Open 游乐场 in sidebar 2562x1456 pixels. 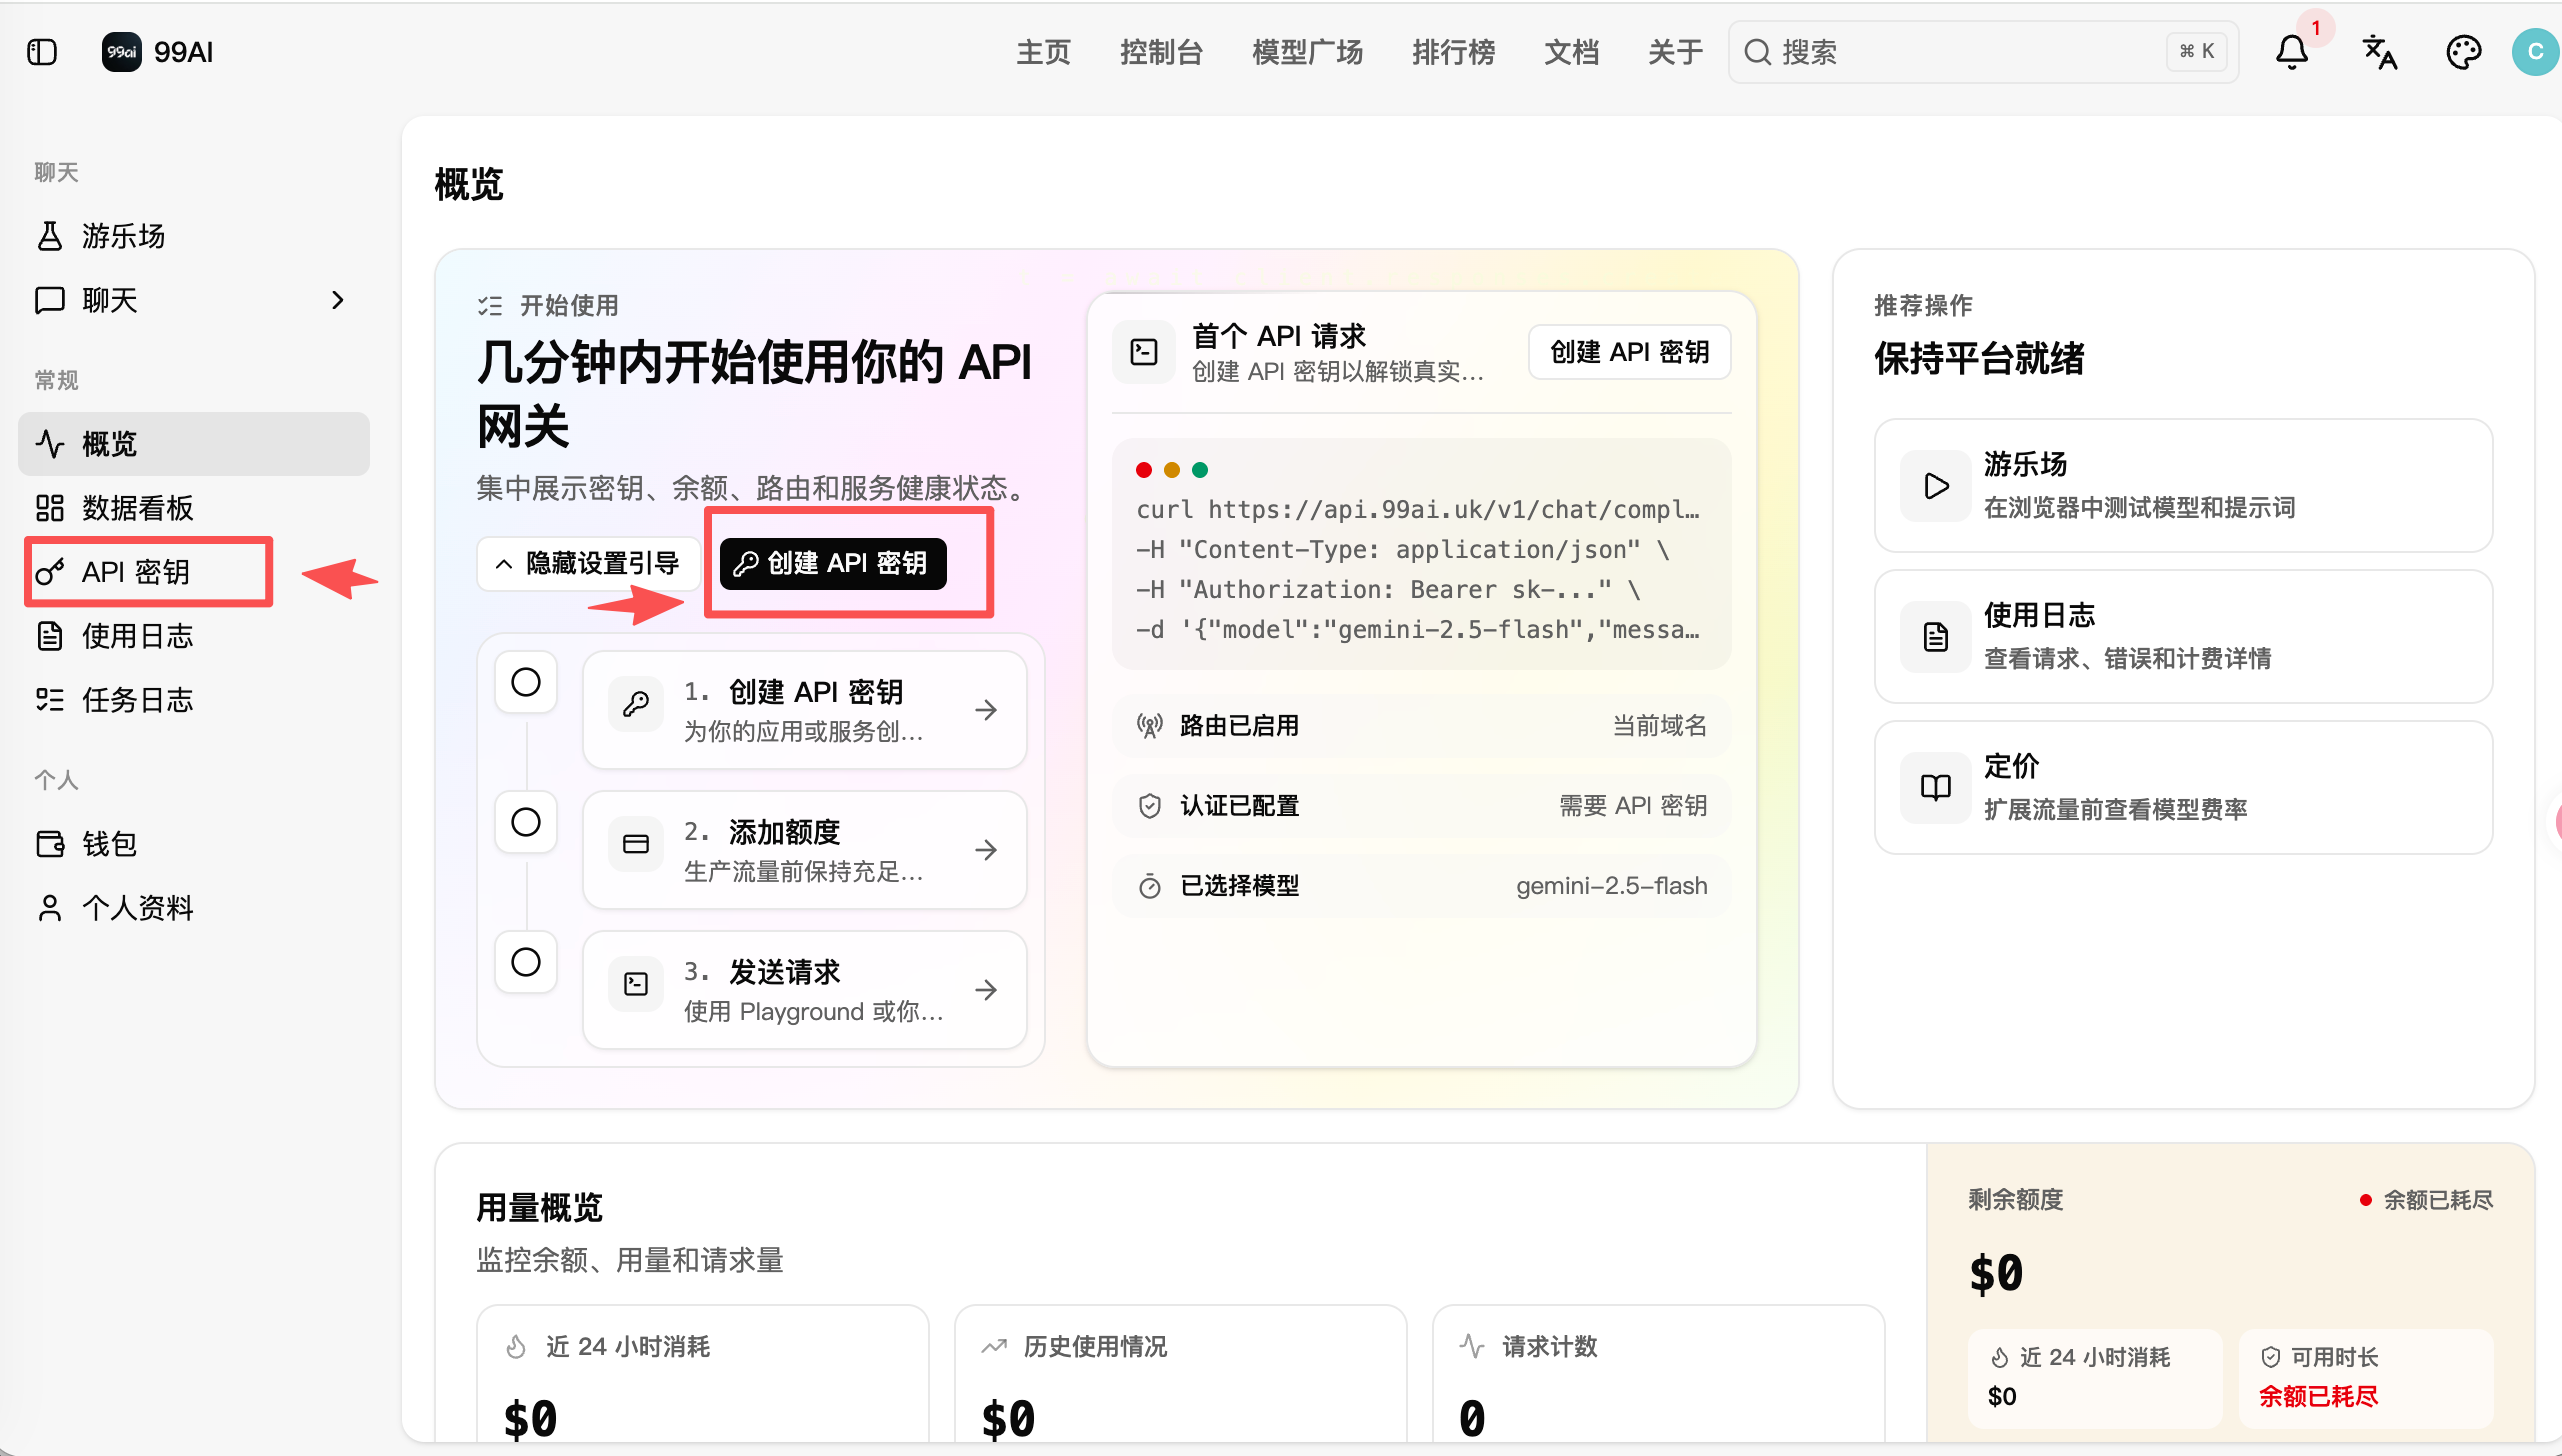pyautogui.click(x=194, y=236)
